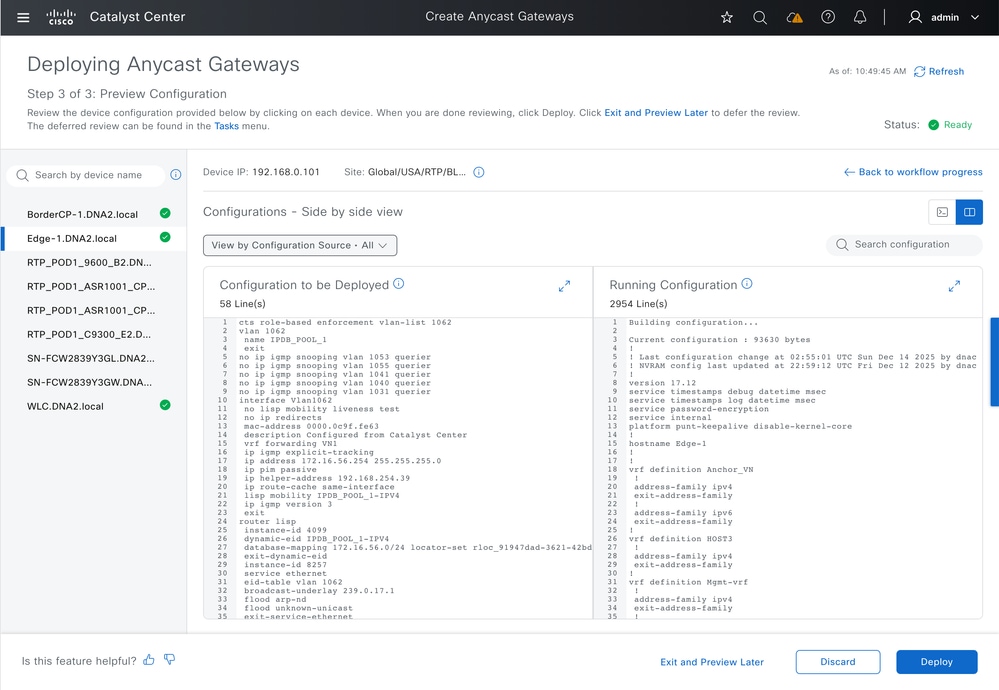
Task: Click the Deploy button
Action: (937, 662)
